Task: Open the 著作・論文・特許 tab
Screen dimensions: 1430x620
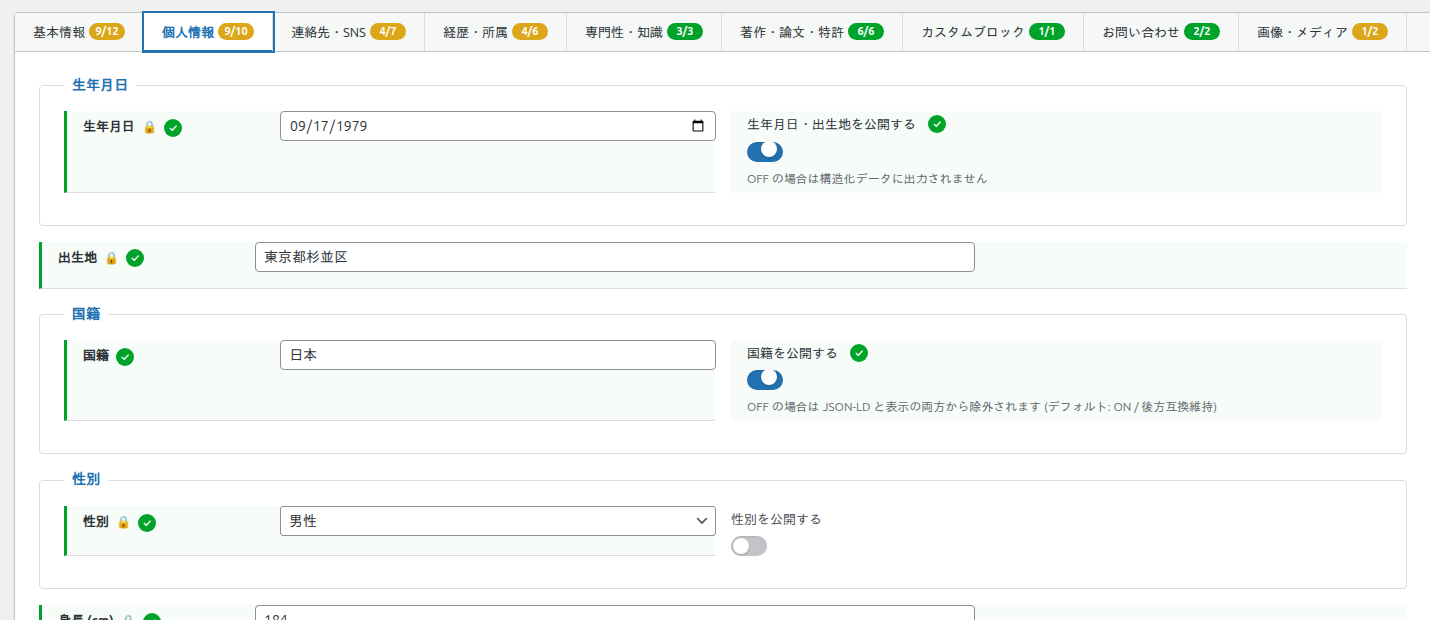Action: coord(812,32)
